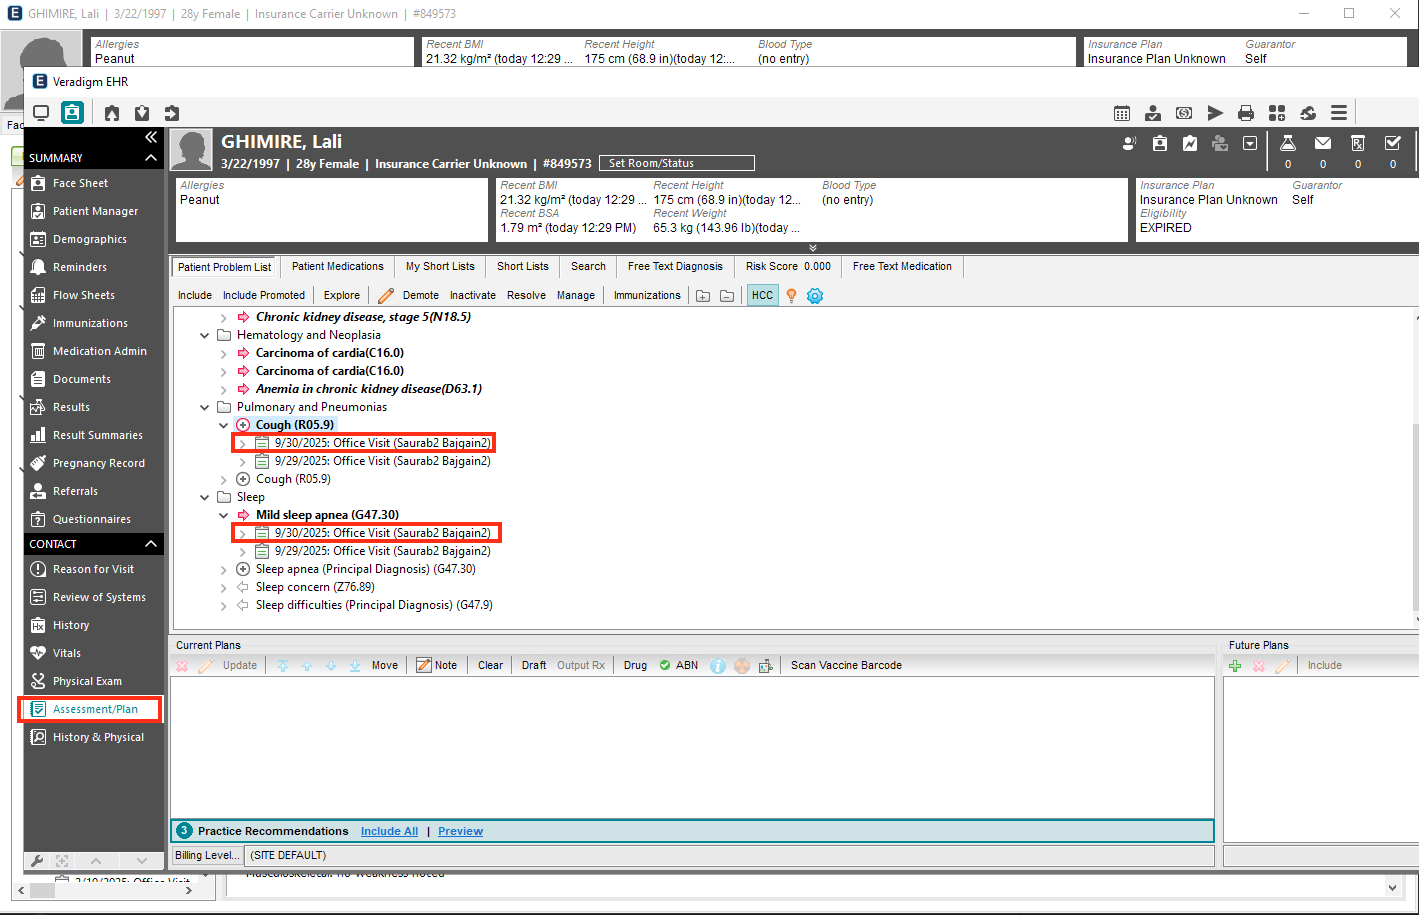Click the printer icon in top toolbar
The image size is (1419, 915).
(1246, 113)
